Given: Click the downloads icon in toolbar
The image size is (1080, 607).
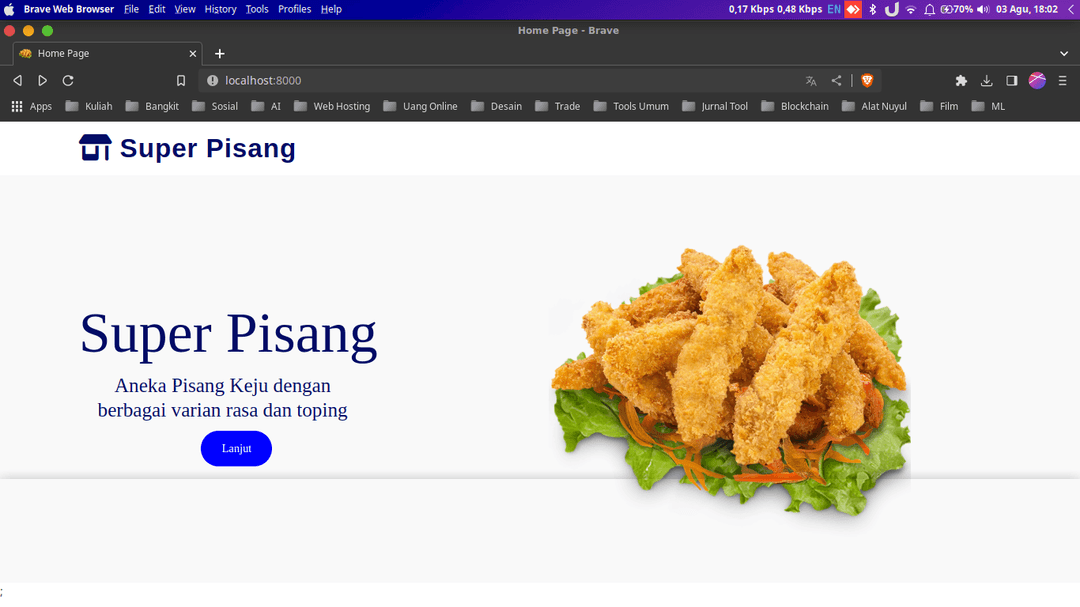Looking at the screenshot, I should coord(987,81).
